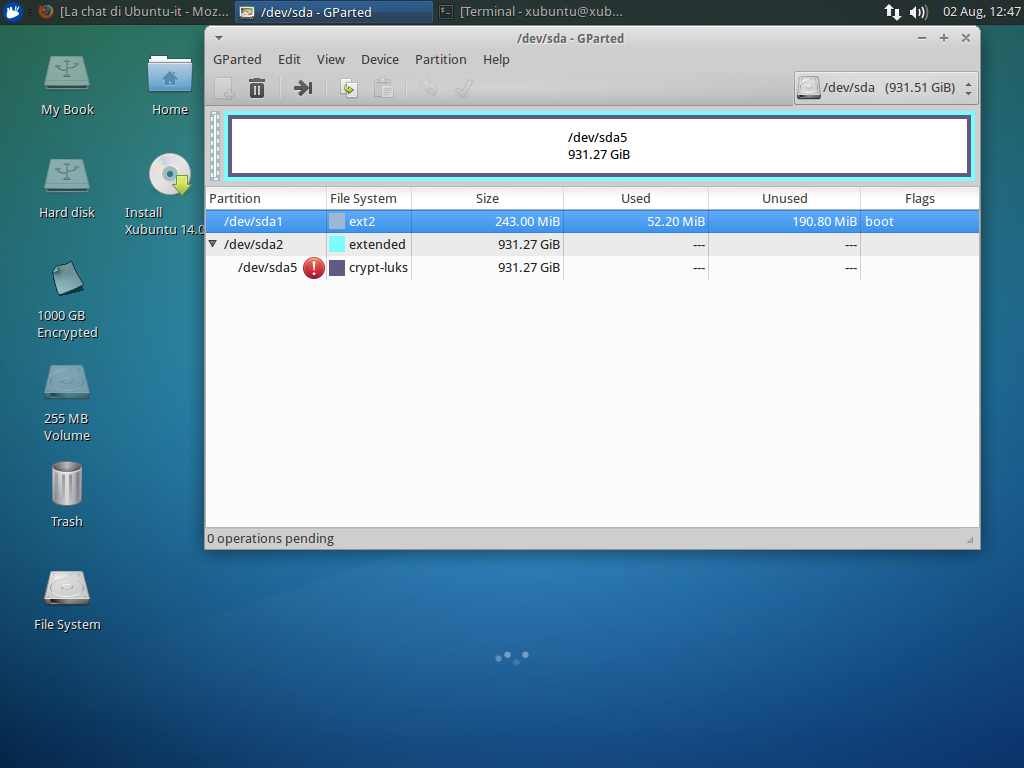Collapse the /dev/sda2 extended partition tree
This screenshot has width=1024, height=768.
click(213, 244)
